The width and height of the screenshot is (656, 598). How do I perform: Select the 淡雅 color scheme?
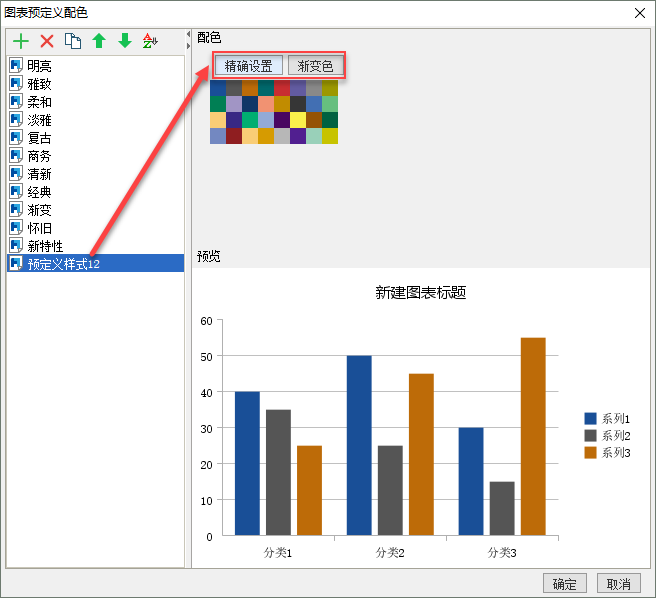[95, 120]
